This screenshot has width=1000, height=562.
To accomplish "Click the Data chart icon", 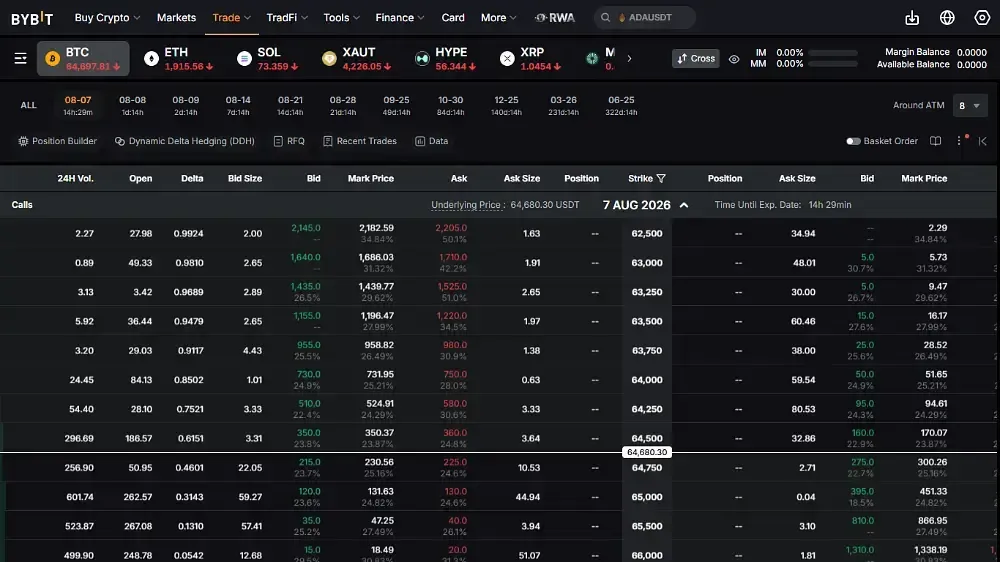I will point(420,141).
